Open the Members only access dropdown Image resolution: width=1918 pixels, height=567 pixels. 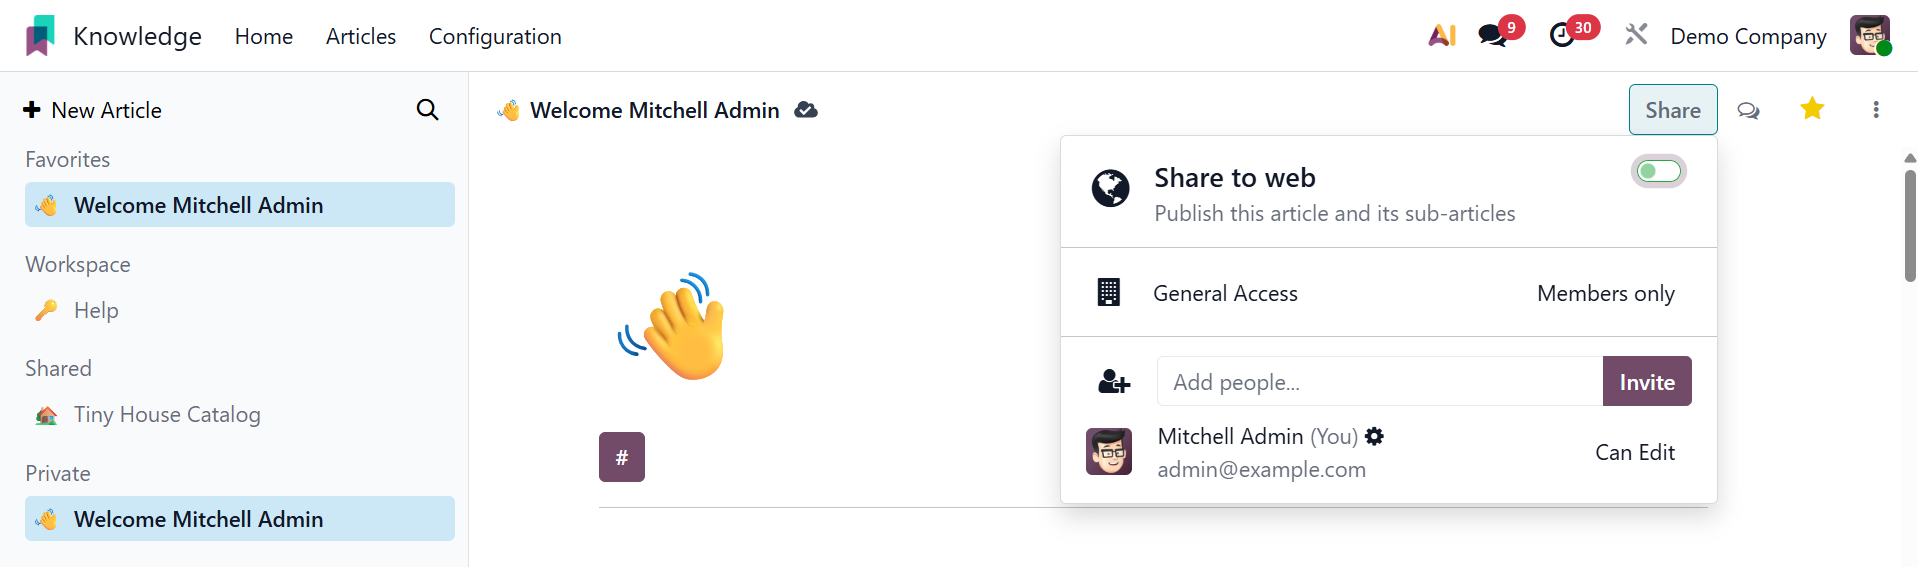1605,293
